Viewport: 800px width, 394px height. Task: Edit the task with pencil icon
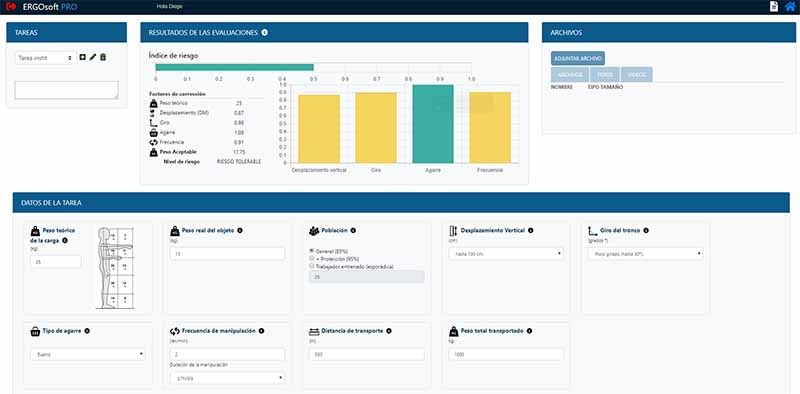coord(92,58)
